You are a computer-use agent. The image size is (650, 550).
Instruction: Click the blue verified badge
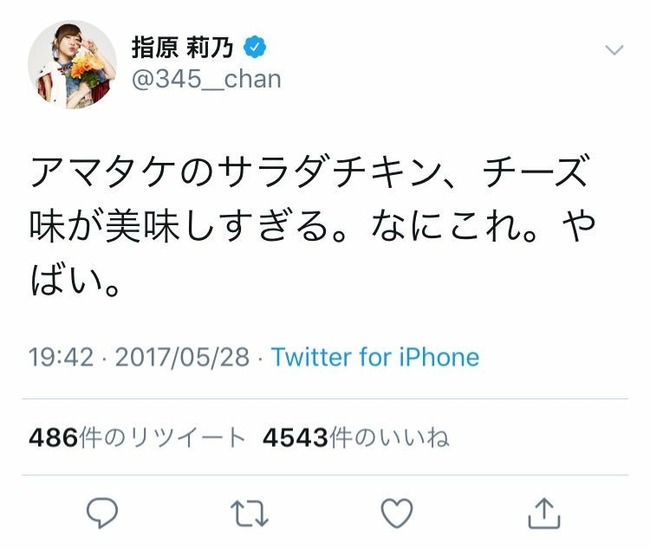point(255,47)
